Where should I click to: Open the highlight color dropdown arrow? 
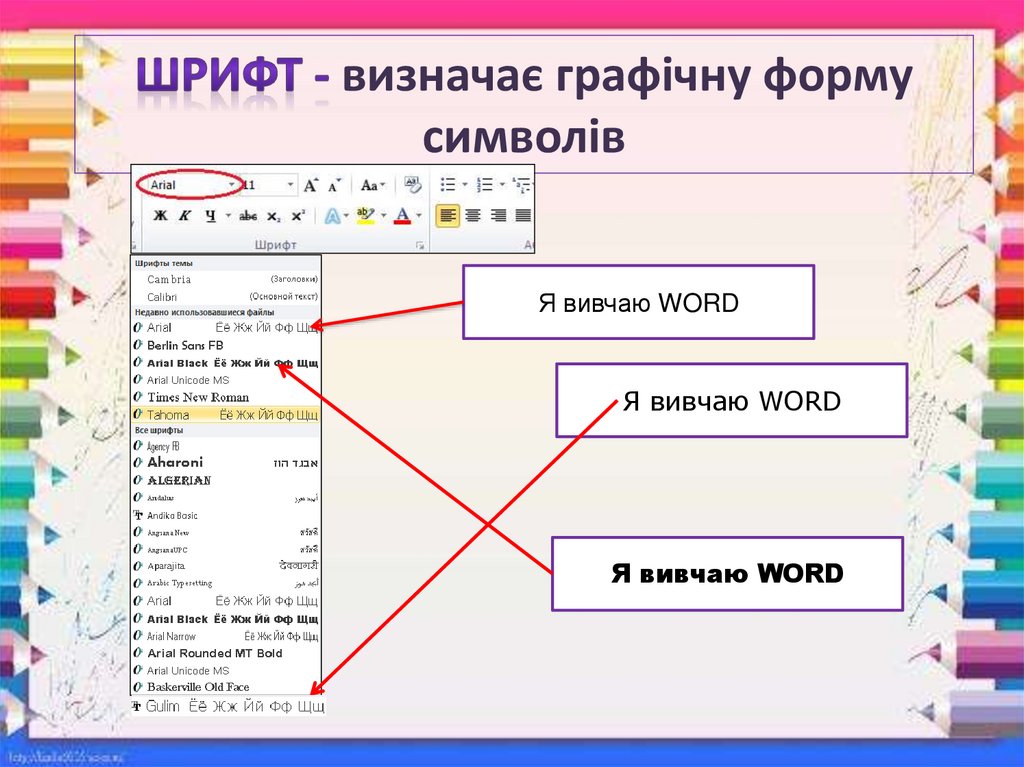pyautogui.click(x=383, y=216)
